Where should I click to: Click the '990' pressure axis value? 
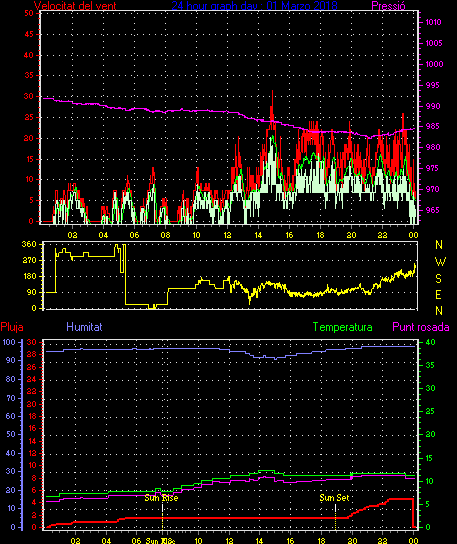pos(433,106)
